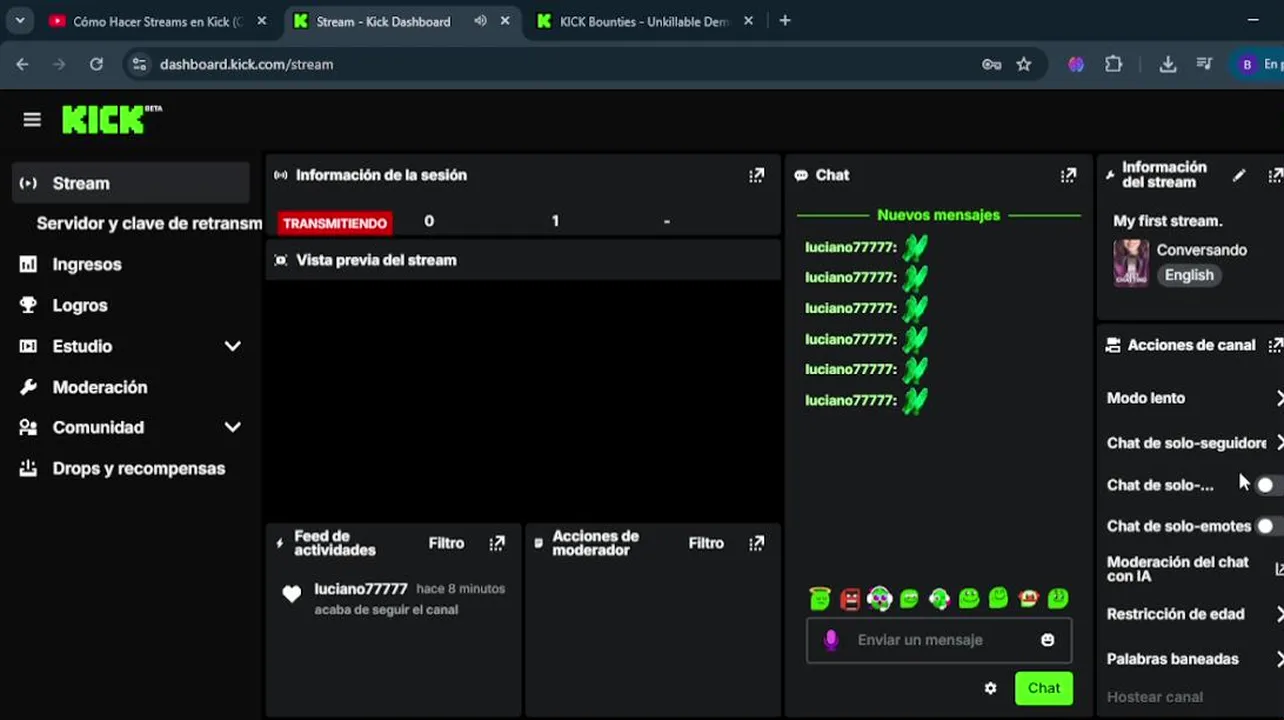Viewport: 1284px width, 720px height.
Task: Expand the Comunidad sidebar section
Action: [233, 427]
